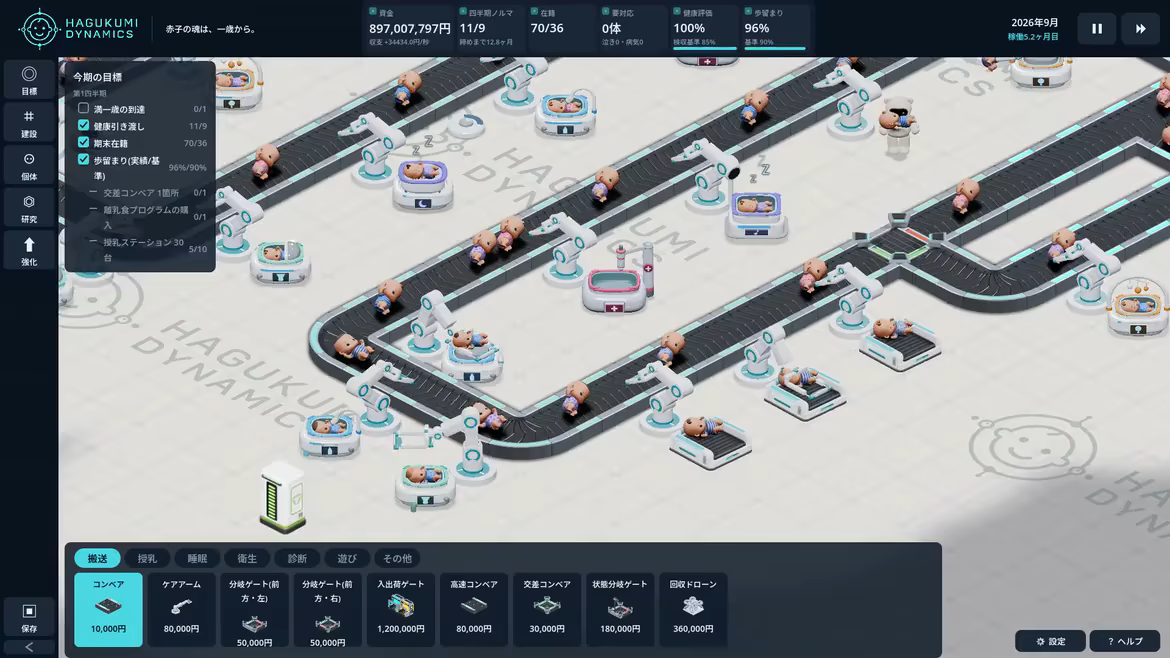Toggle the 満一歳の到達 checkbox

click(x=84, y=108)
